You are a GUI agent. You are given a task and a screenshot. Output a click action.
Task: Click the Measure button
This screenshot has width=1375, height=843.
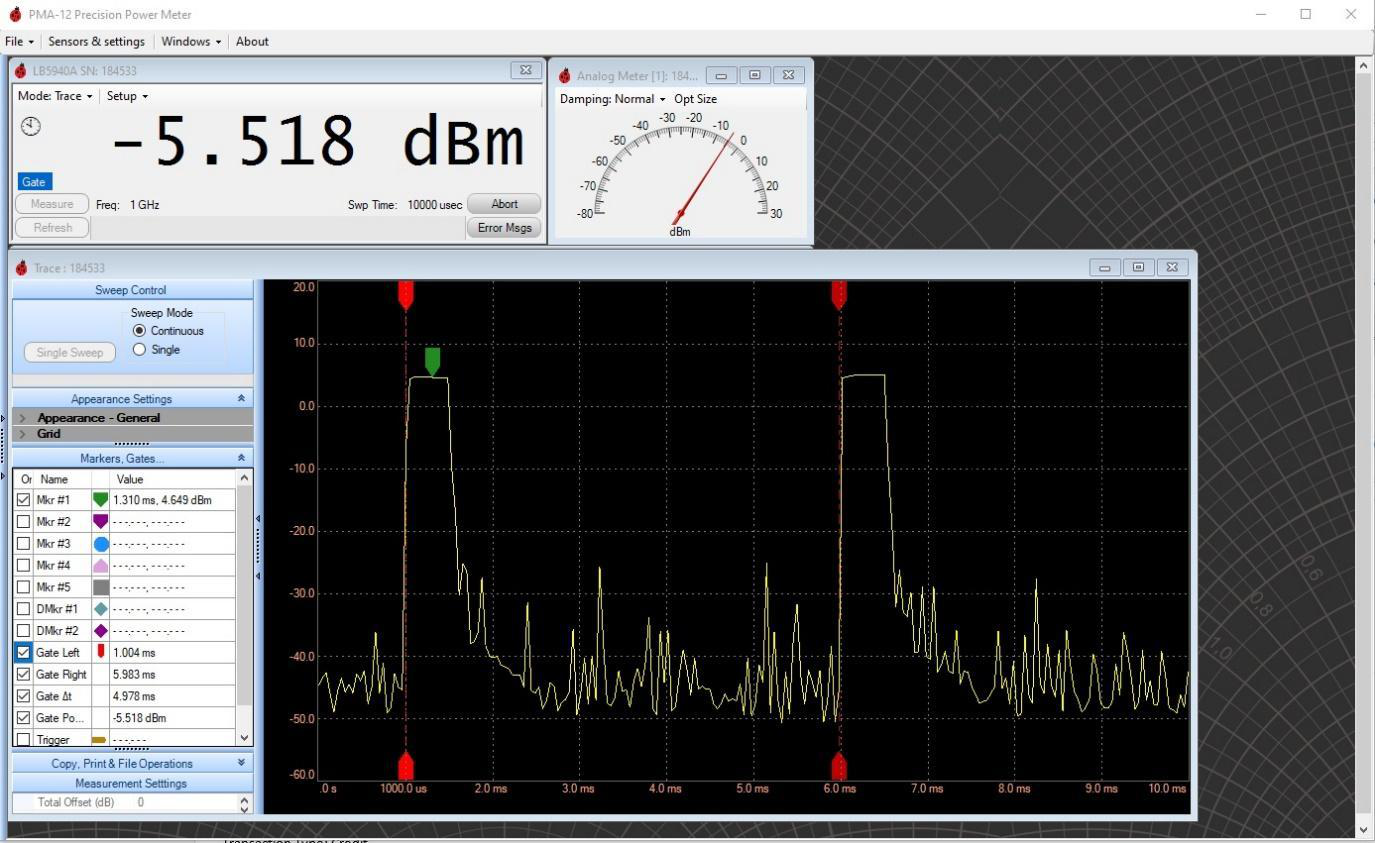52,204
